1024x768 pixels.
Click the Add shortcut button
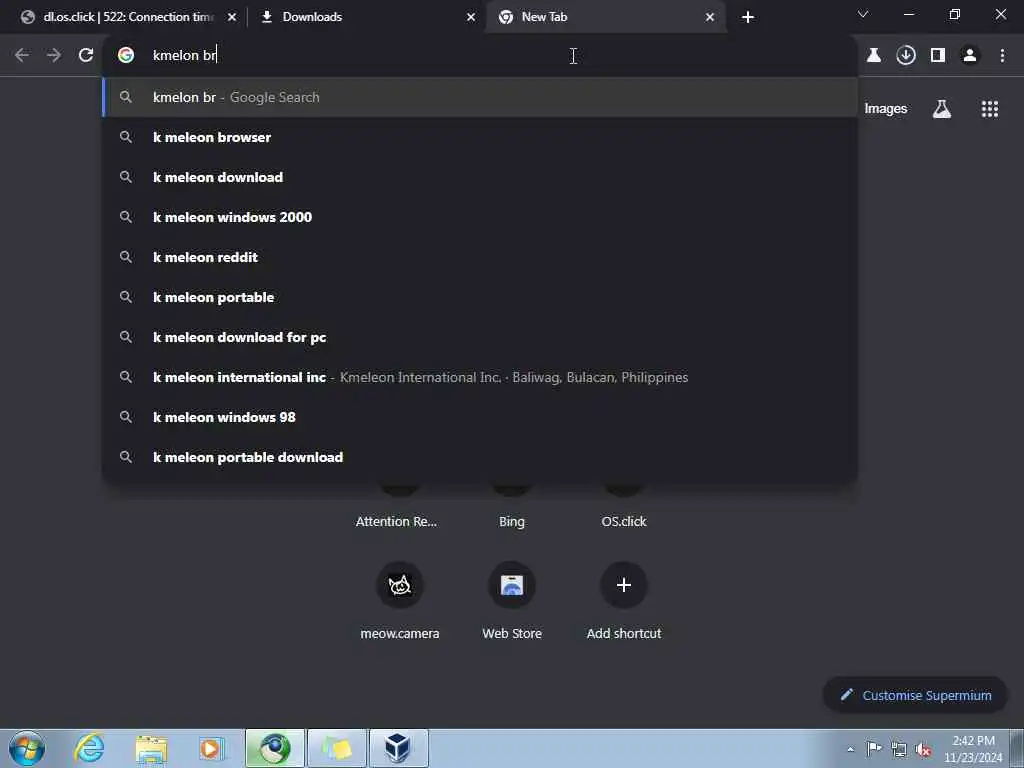point(624,600)
